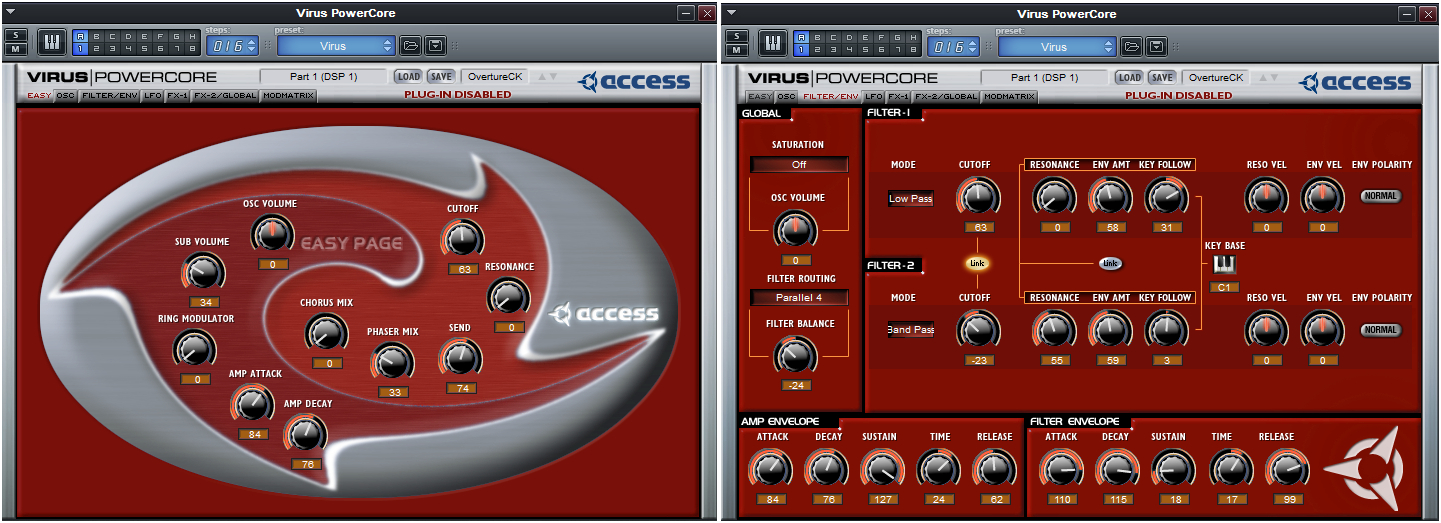This screenshot has width=1441, height=523.
Task: Click steps 016 stepper in right window
Action: 954,46
